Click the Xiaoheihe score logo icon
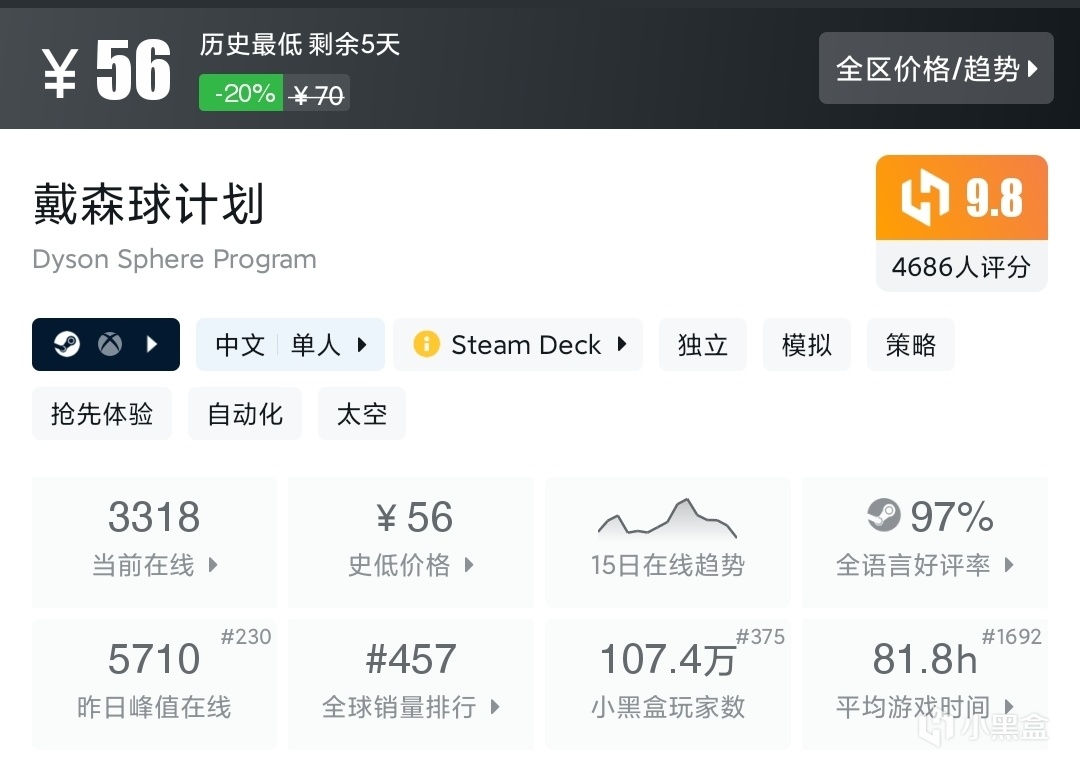The width and height of the screenshot is (1080, 766). pyautogui.click(x=922, y=198)
